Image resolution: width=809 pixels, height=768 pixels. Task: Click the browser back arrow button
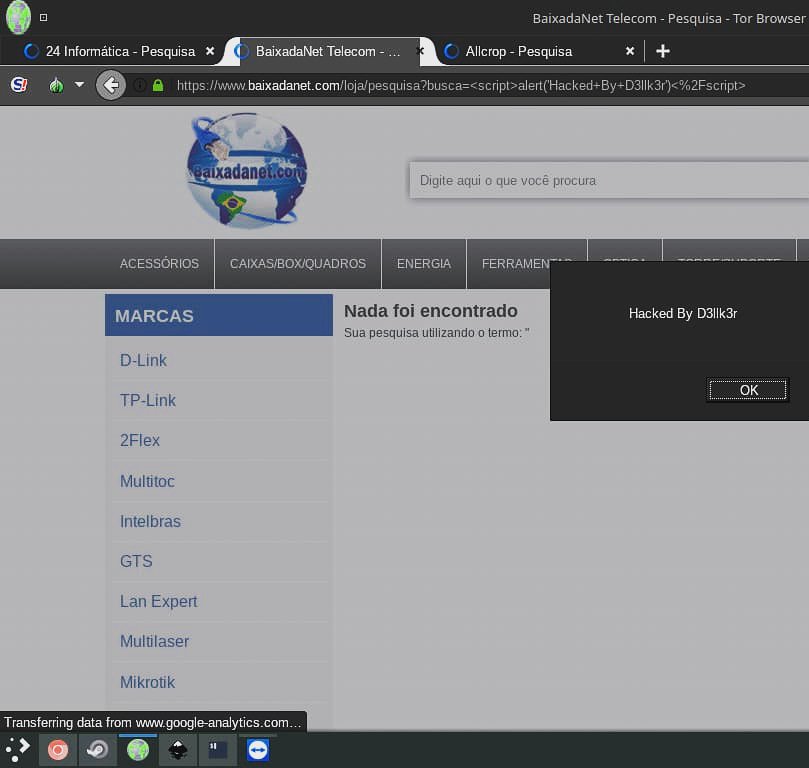111,85
